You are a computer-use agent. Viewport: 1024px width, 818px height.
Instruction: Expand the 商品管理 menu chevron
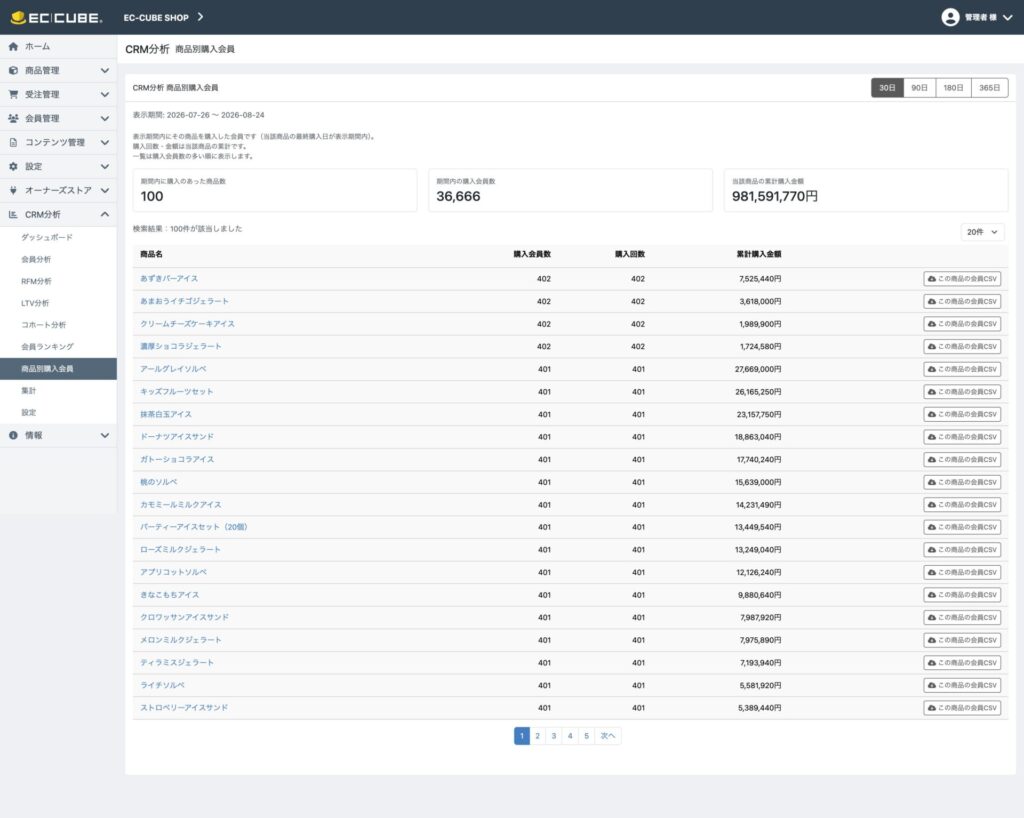[104, 71]
